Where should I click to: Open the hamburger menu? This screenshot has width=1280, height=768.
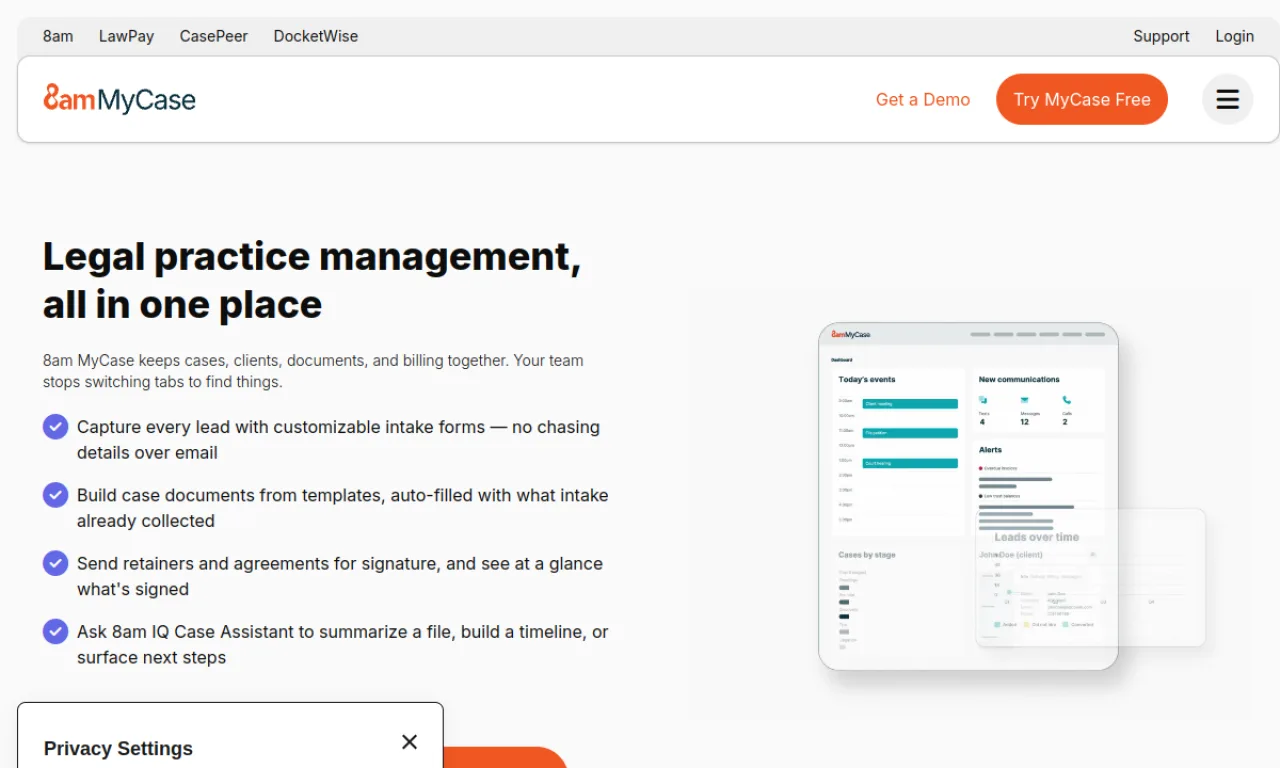[x=1227, y=99]
